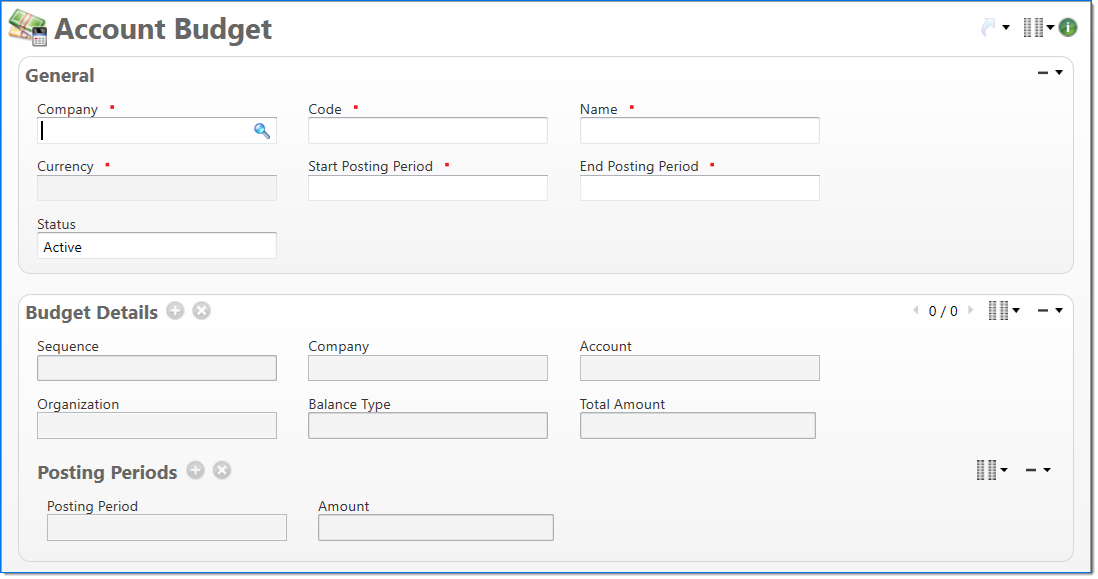Focus the Code text field
Screen dimensions: 1098x579
click(x=428, y=131)
